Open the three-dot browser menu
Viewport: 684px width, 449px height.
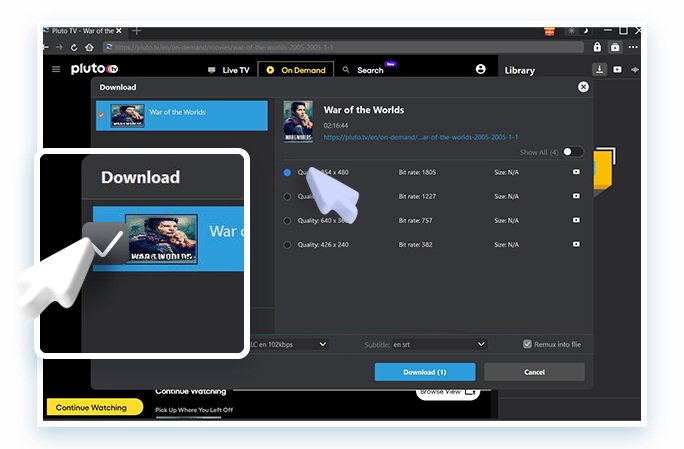[x=633, y=47]
